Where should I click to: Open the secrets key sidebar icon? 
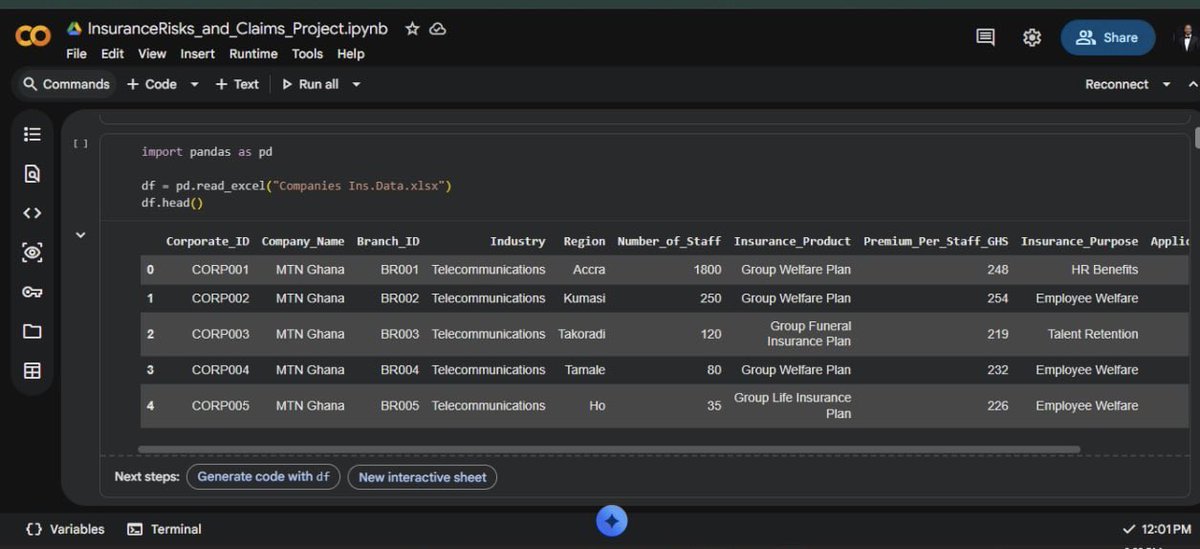tap(32, 292)
